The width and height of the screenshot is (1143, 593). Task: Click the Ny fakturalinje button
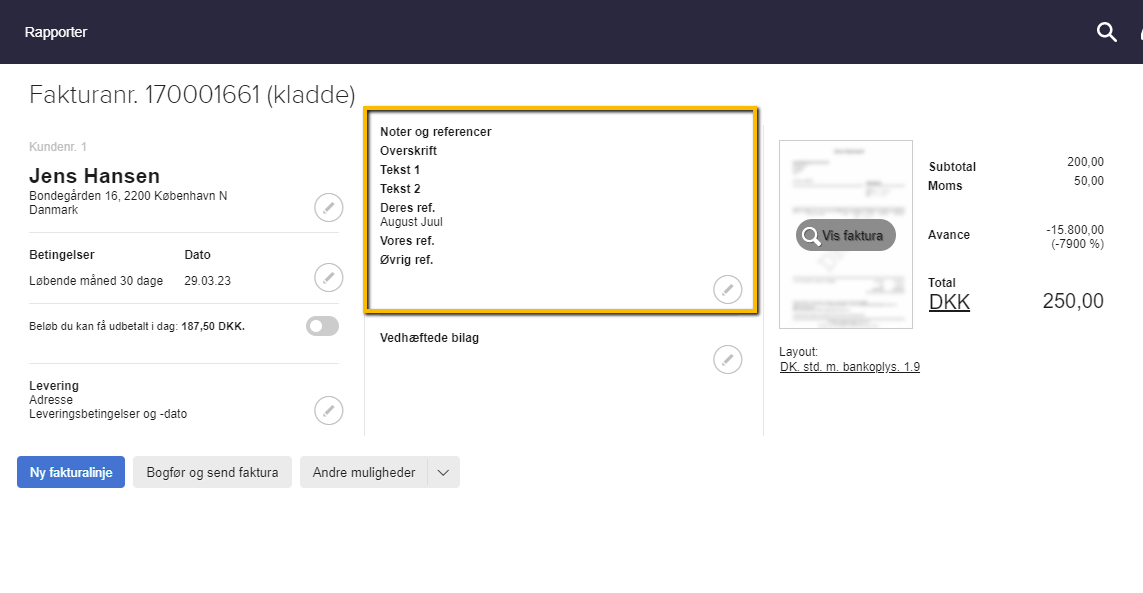click(70, 472)
